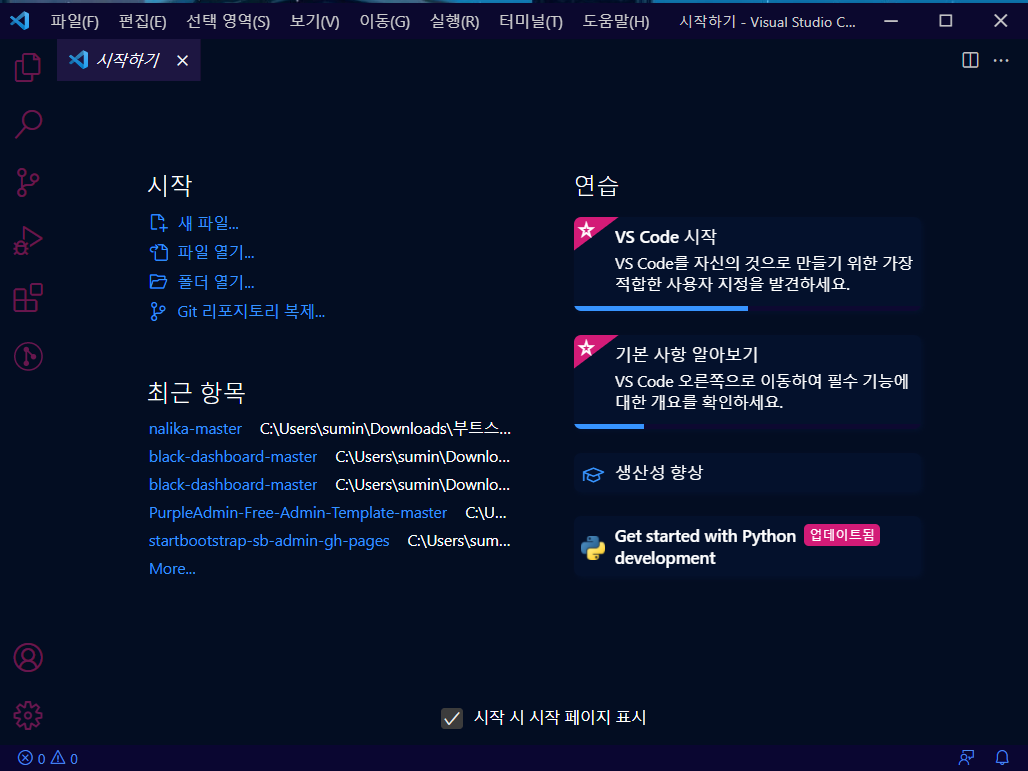Open the Manage gear icon
This screenshot has height=771, width=1028.
click(x=28, y=715)
